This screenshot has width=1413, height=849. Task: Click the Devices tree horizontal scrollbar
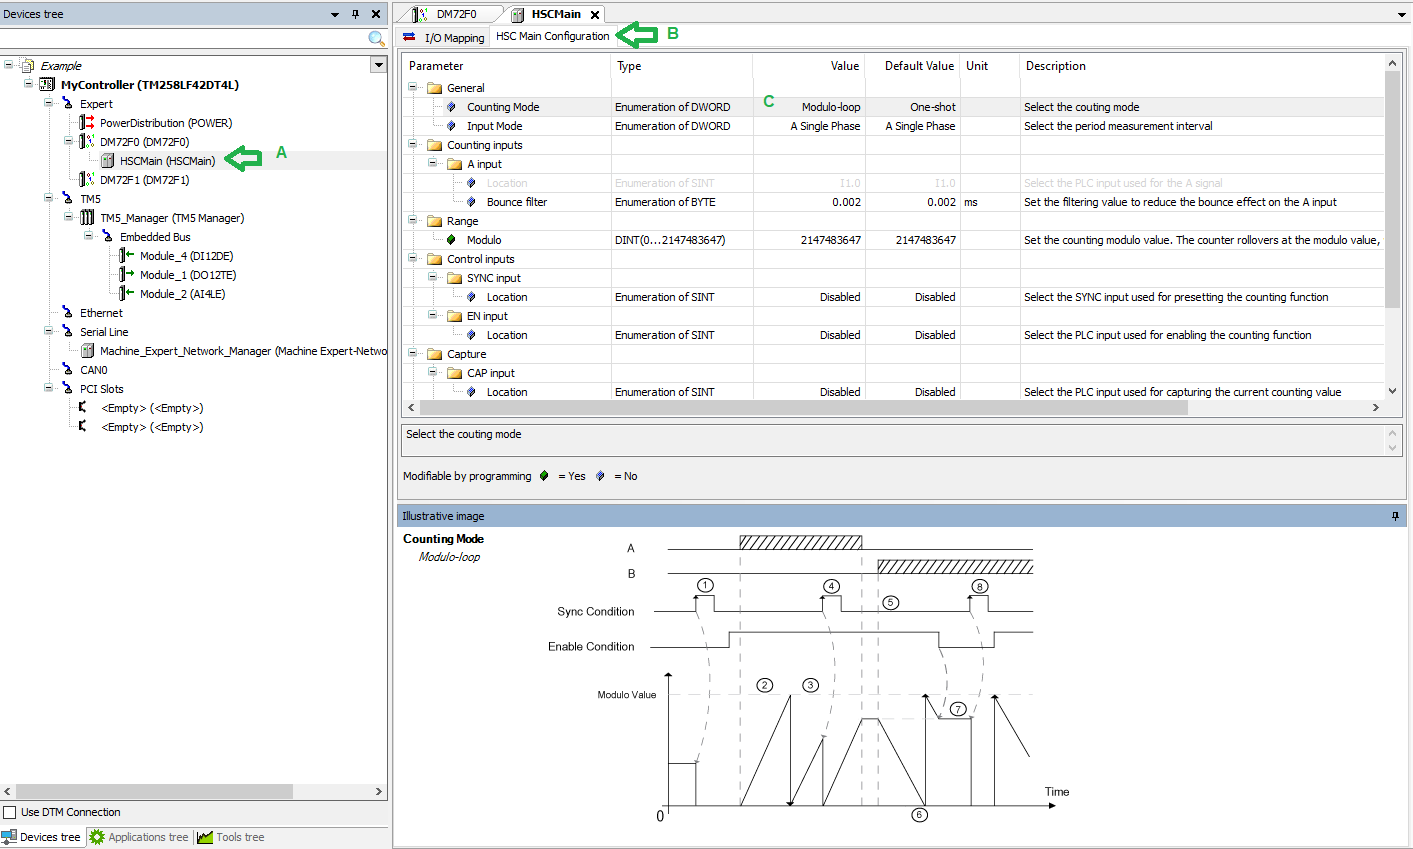tap(155, 791)
